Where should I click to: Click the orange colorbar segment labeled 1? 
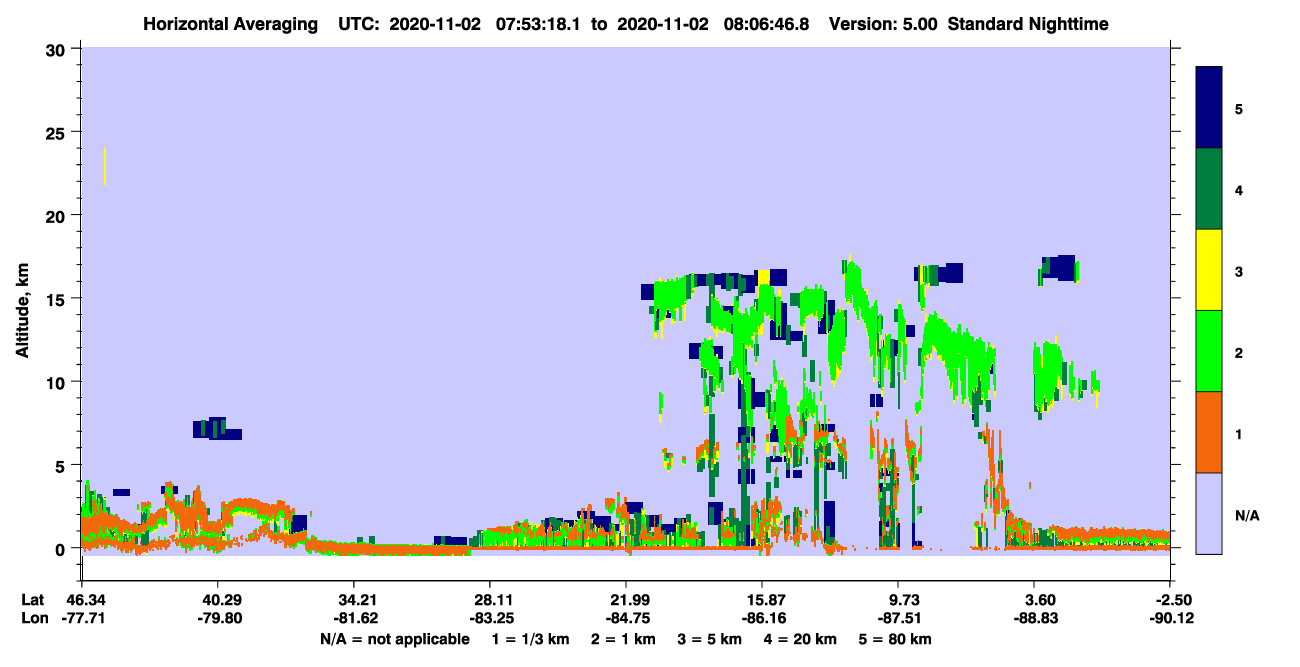tap(1209, 432)
